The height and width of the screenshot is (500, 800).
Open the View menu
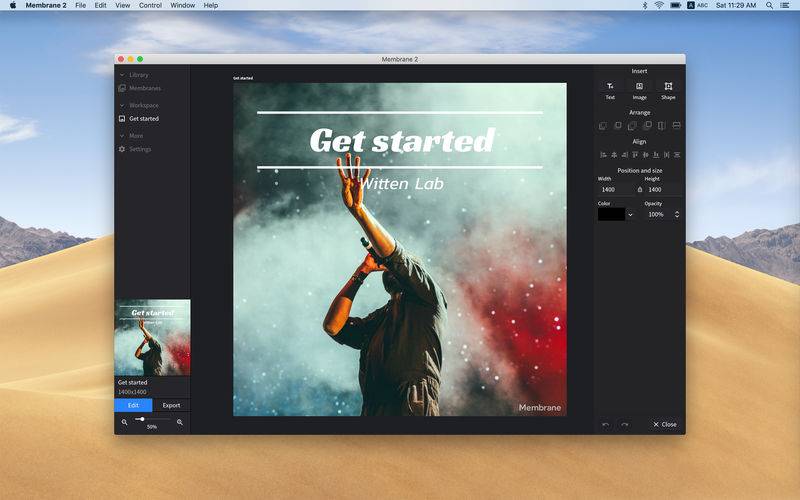tap(122, 5)
